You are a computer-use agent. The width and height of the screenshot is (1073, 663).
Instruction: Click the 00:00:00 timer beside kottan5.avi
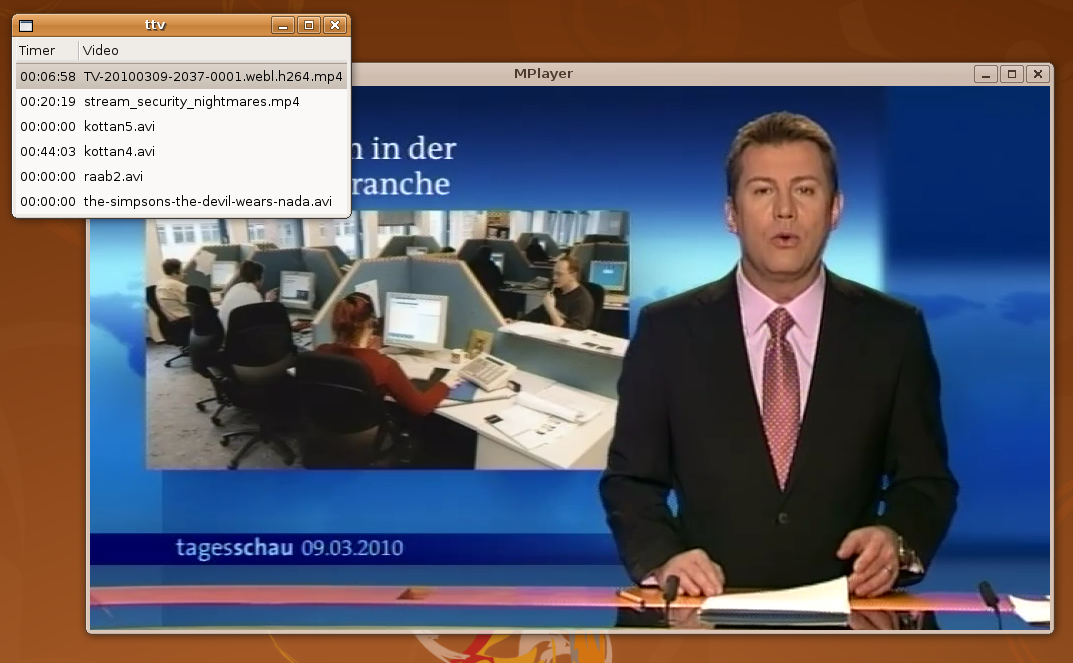[48, 127]
